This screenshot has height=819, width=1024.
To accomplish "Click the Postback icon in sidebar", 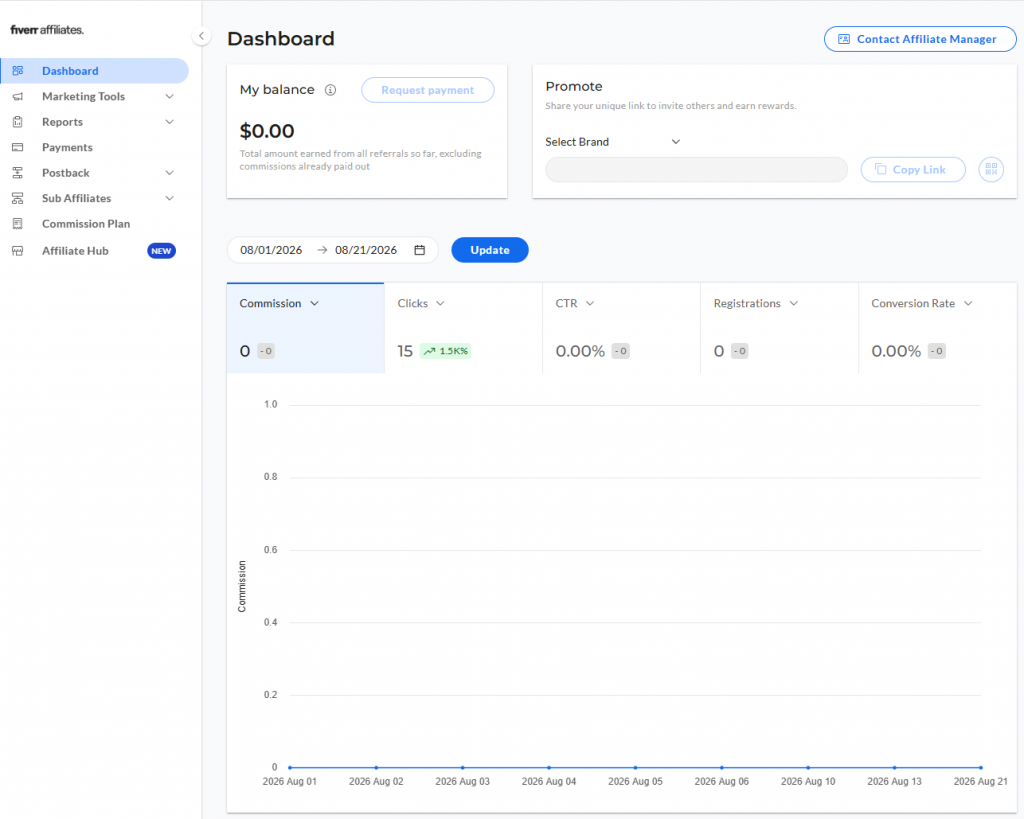I will coord(18,172).
